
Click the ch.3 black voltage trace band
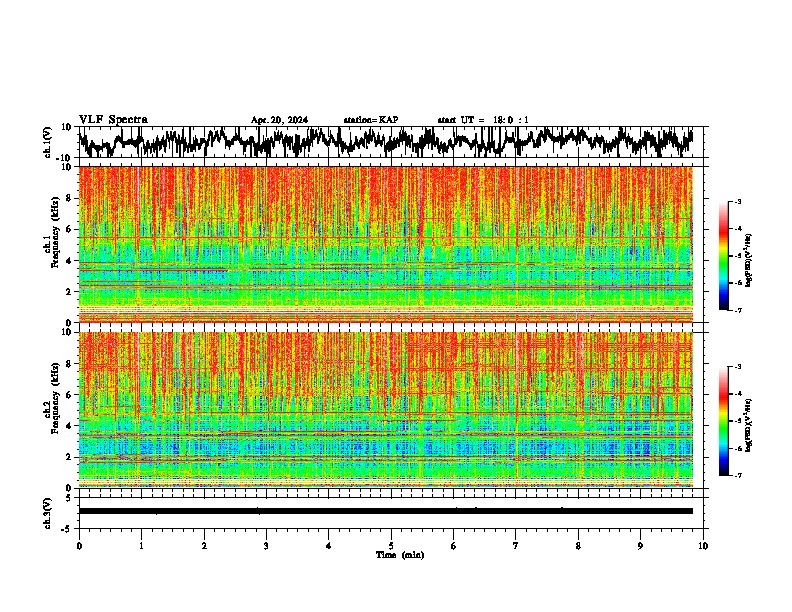click(386, 511)
